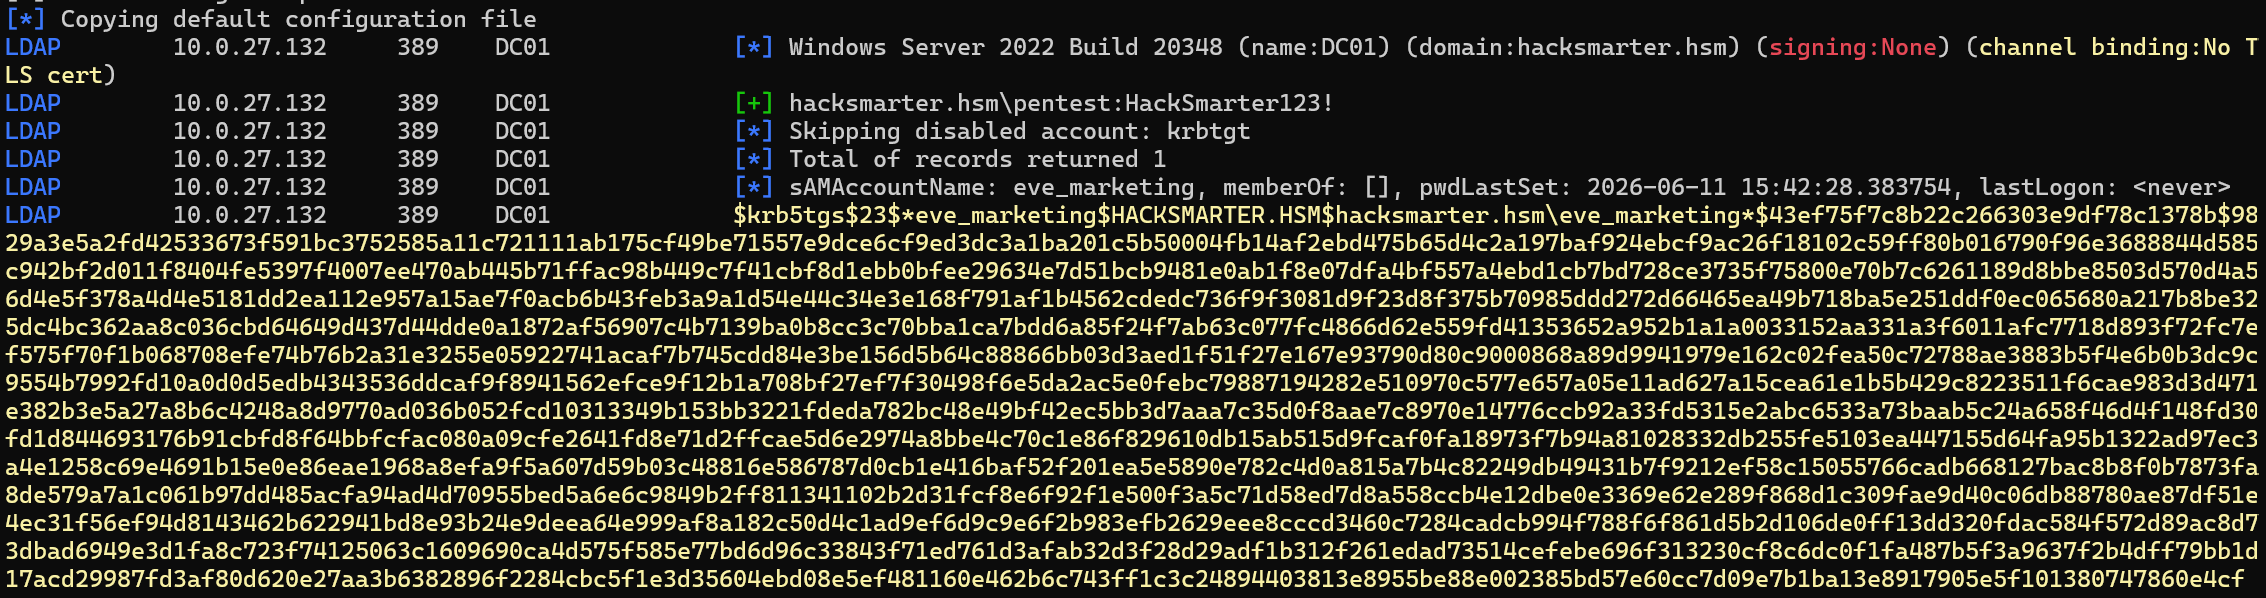The image size is (2266, 598).
Task: Click the LDAP label on sAMAccountName row
Action: [33, 187]
